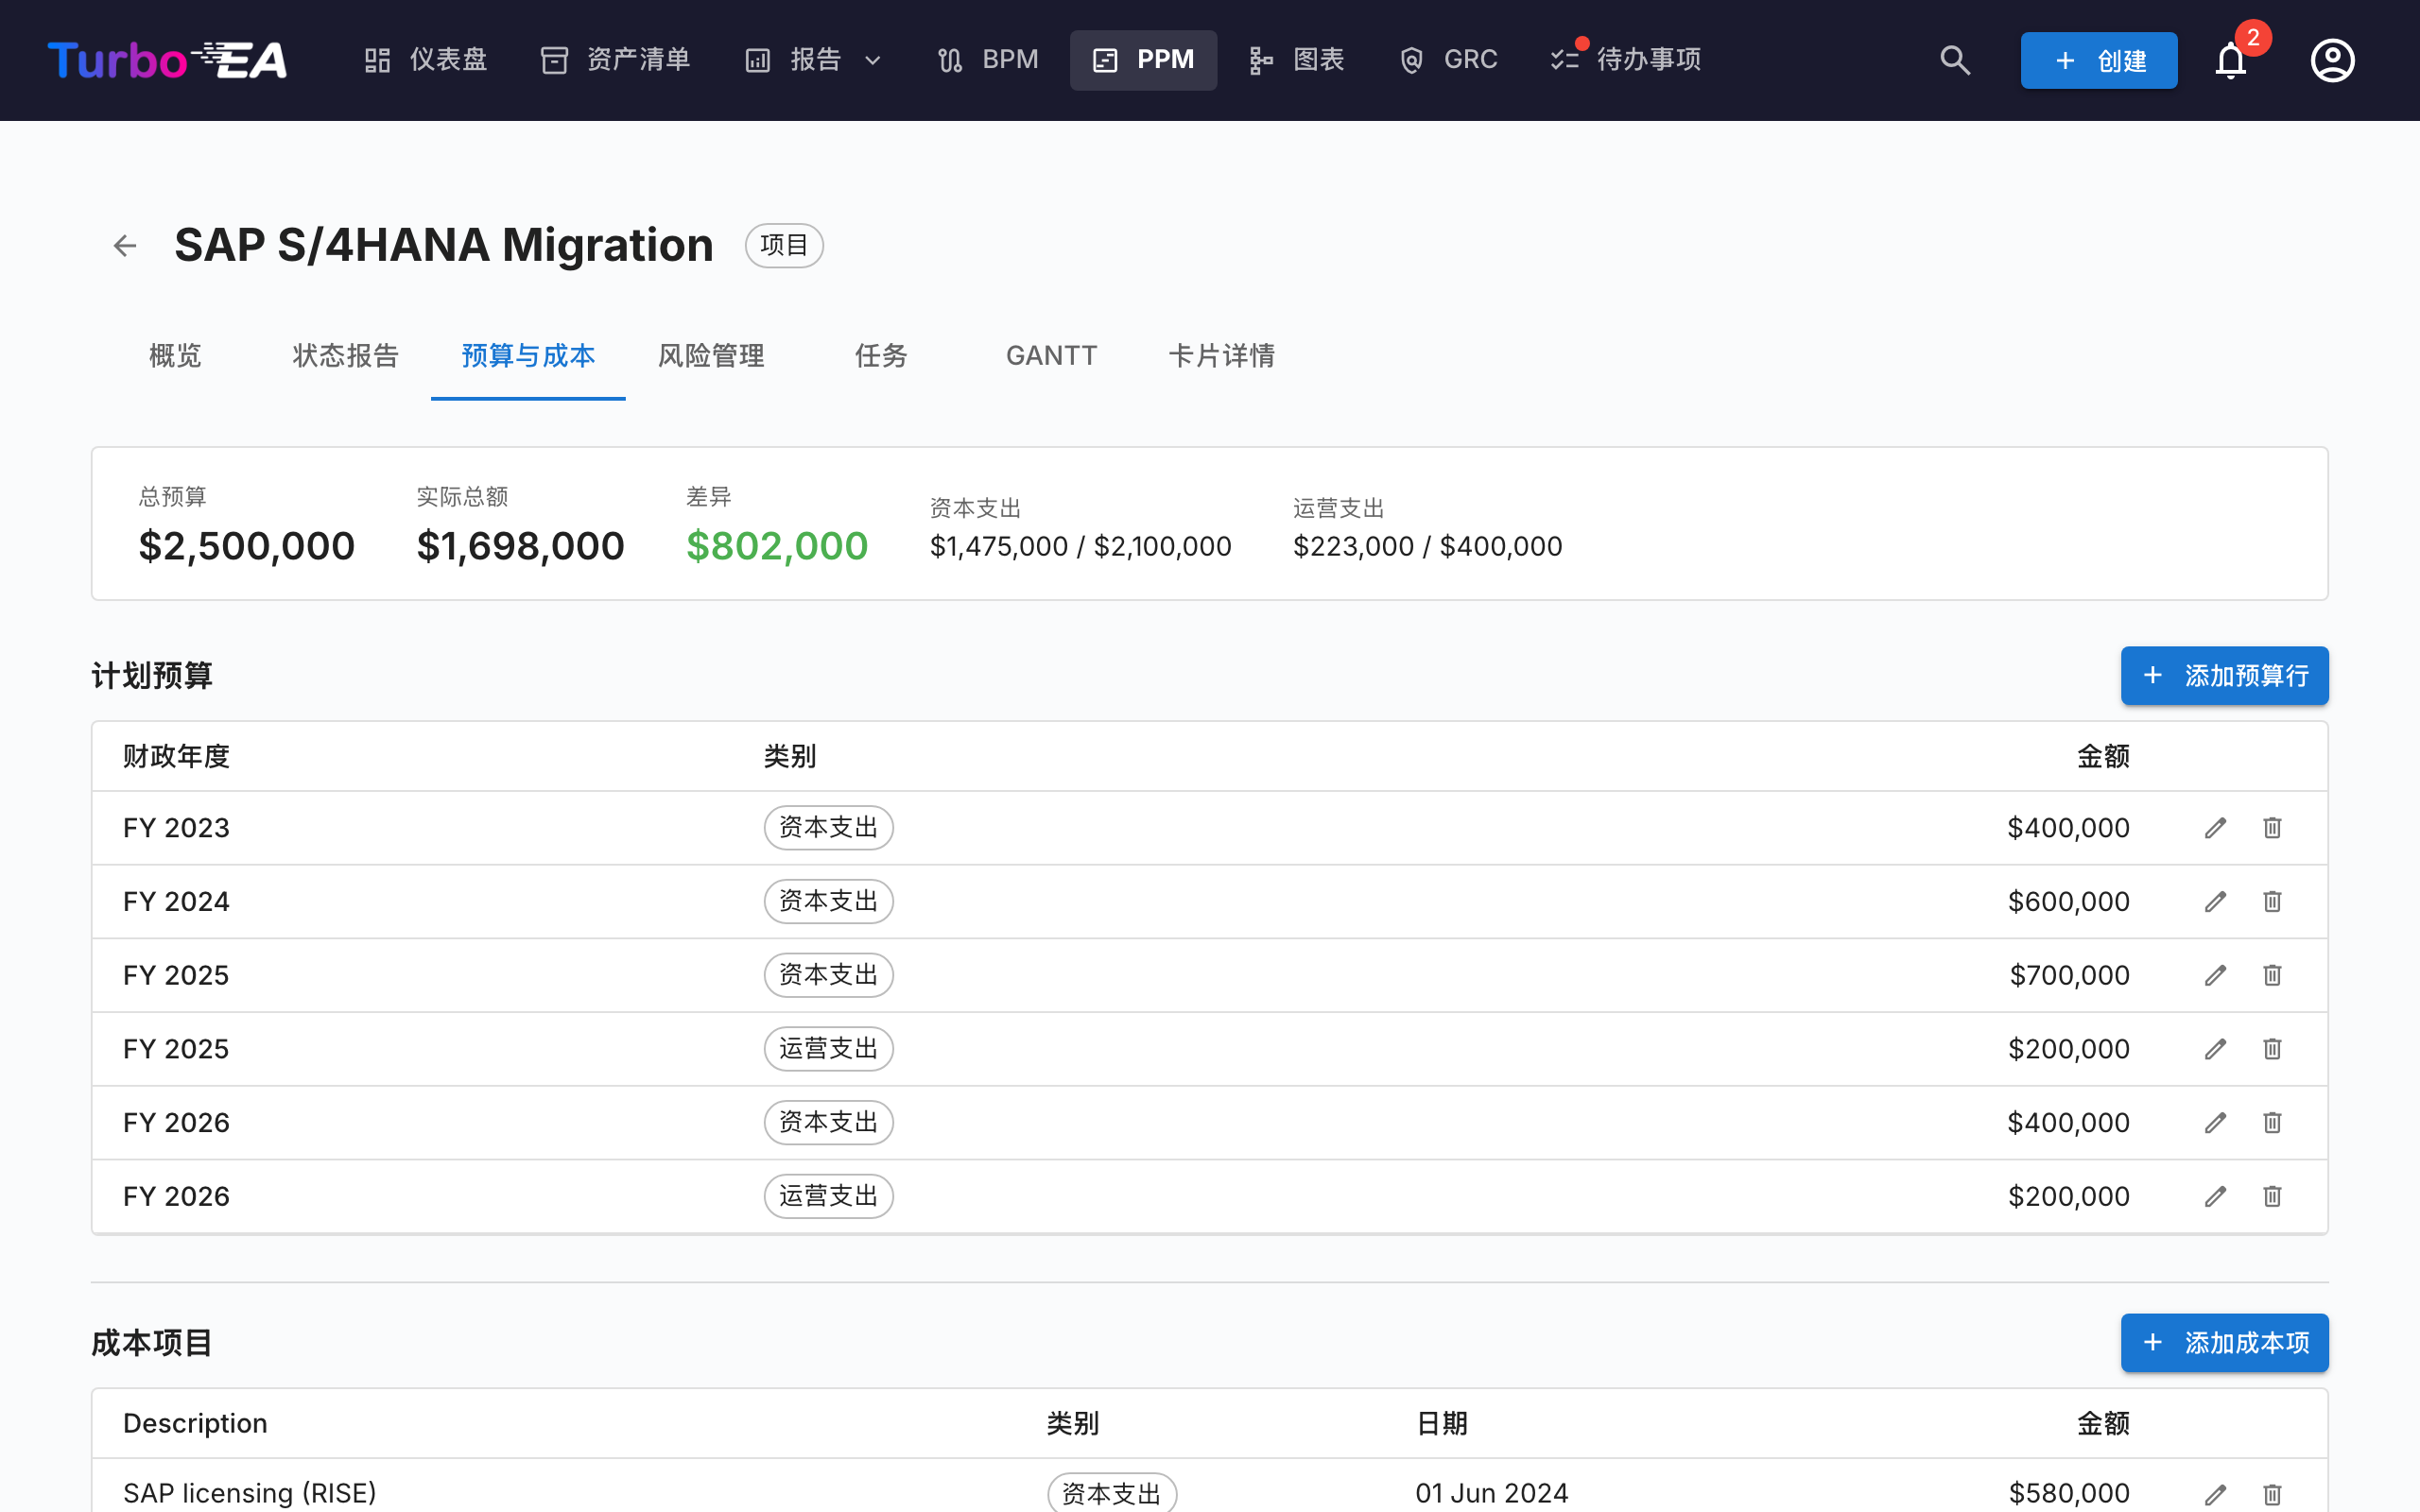Switch to the 卡片详情 tab
Image resolution: width=2420 pixels, height=1512 pixels.
(x=1221, y=356)
